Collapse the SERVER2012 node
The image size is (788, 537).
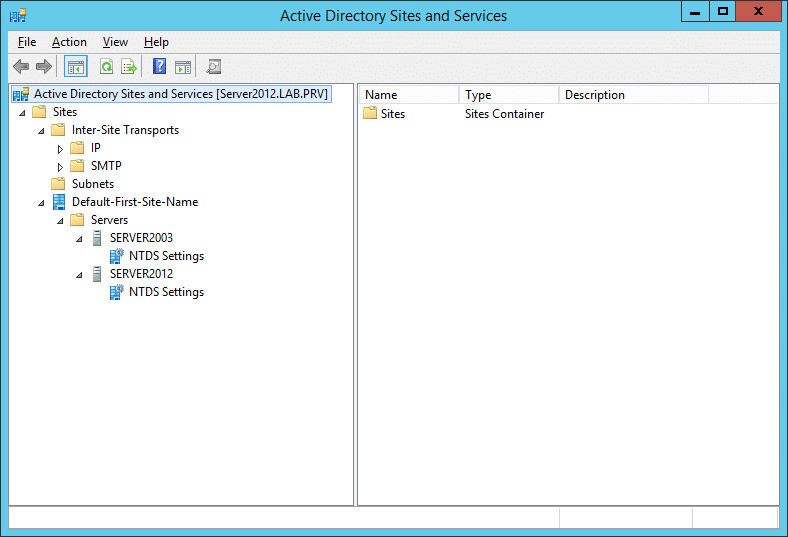click(x=79, y=275)
